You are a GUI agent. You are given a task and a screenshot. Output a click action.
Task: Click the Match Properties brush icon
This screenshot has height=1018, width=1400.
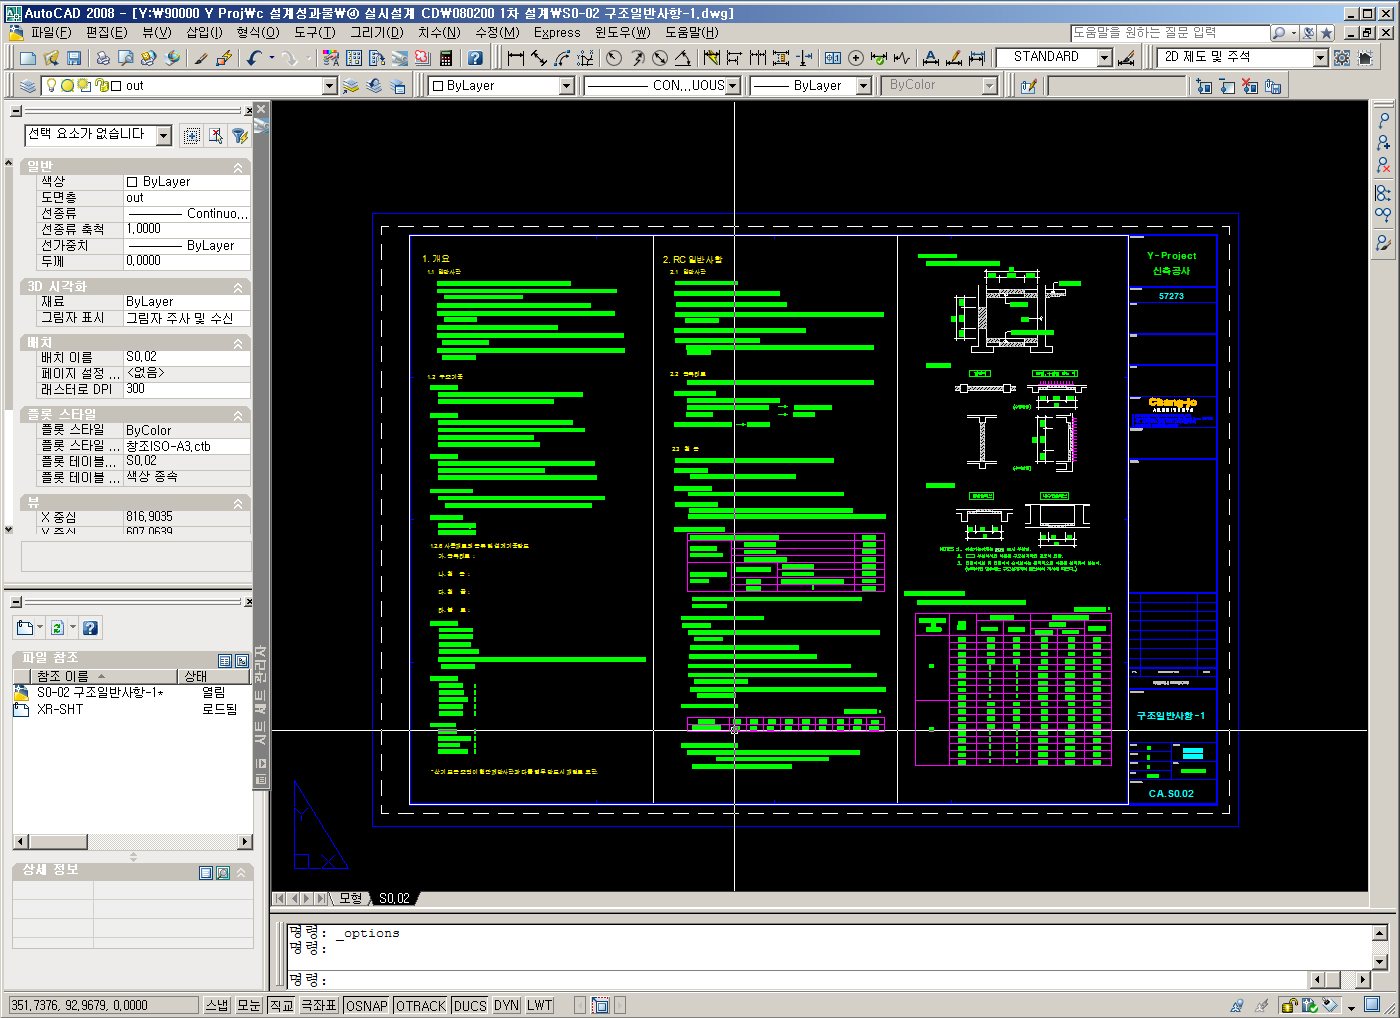click(x=201, y=58)
